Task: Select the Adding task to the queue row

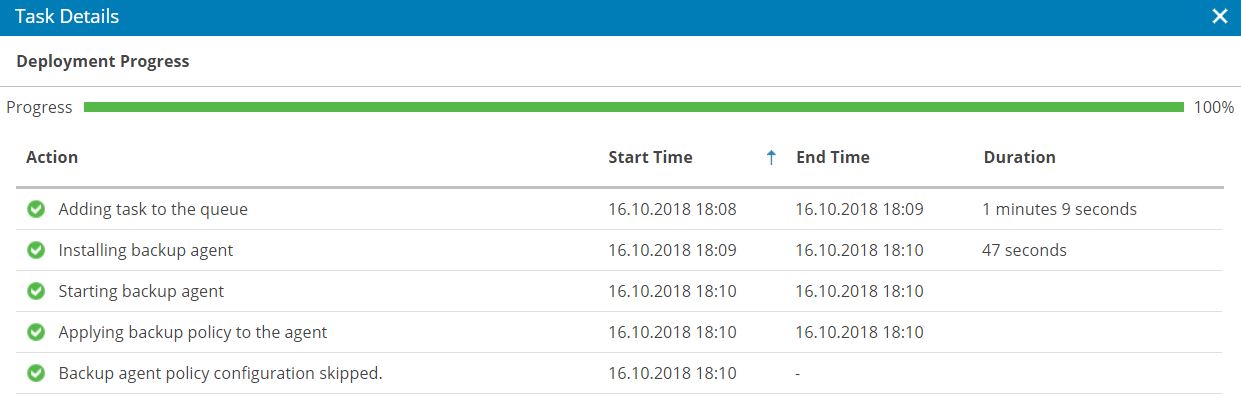Action: click(x=619, y=209)
